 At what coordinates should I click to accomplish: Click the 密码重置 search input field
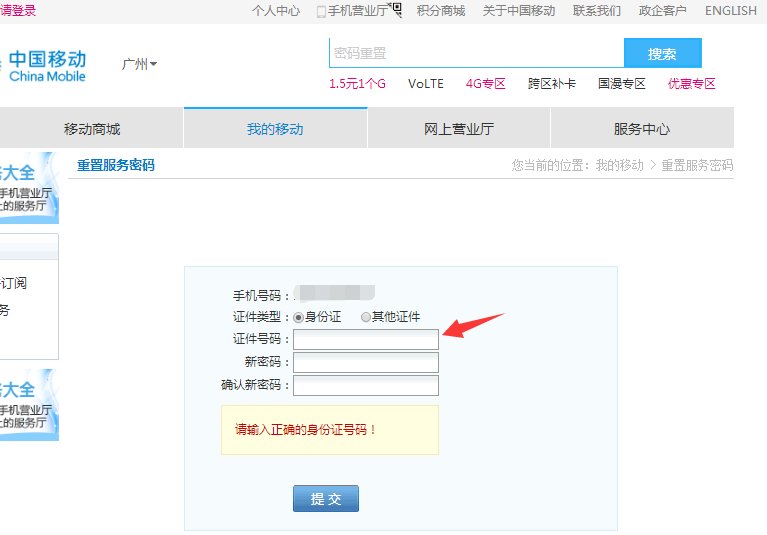coord(476,53)
